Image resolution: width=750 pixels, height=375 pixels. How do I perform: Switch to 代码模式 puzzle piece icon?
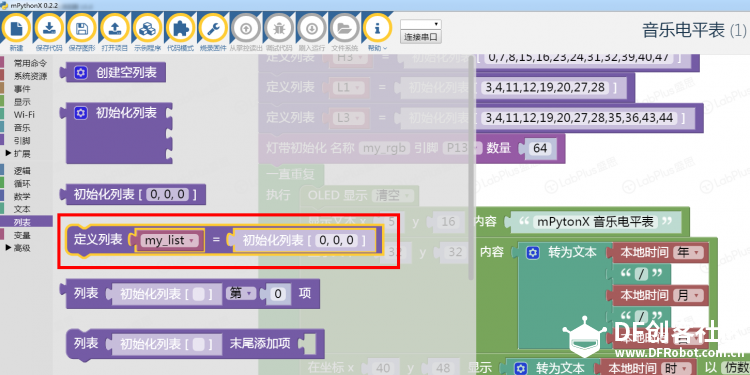pyautogui.click(x=180, y=29)
